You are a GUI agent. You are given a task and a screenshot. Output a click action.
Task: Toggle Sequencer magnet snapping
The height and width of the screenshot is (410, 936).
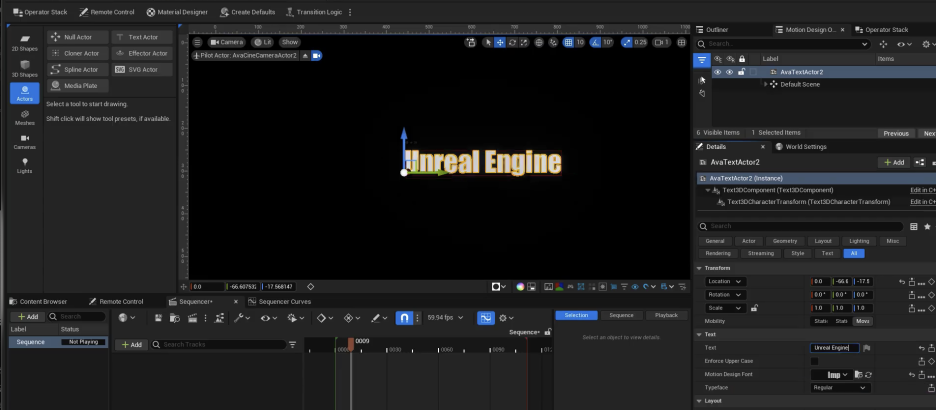[x=404, y=318]
